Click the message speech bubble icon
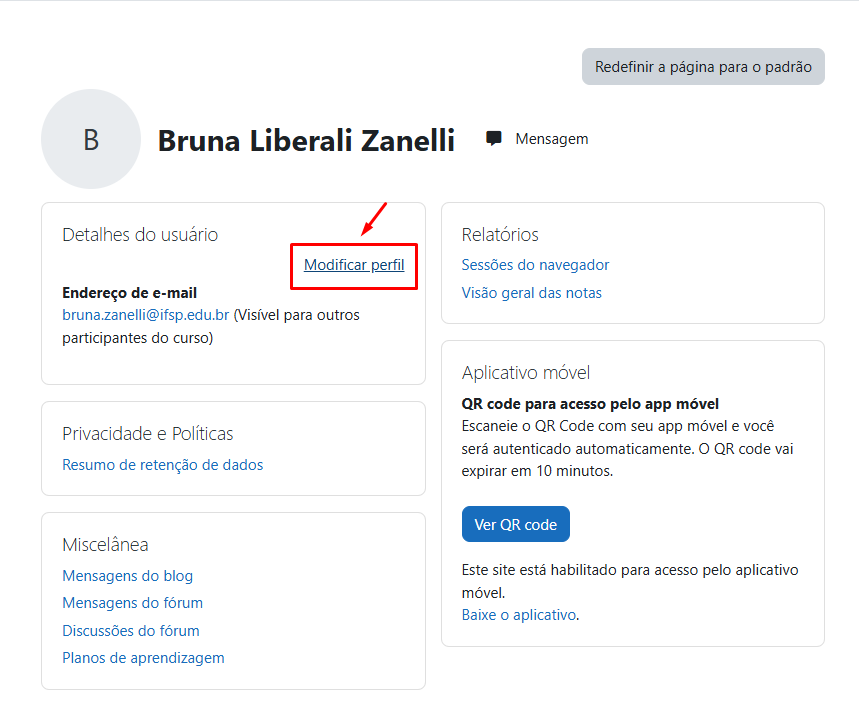 [494, 139]
